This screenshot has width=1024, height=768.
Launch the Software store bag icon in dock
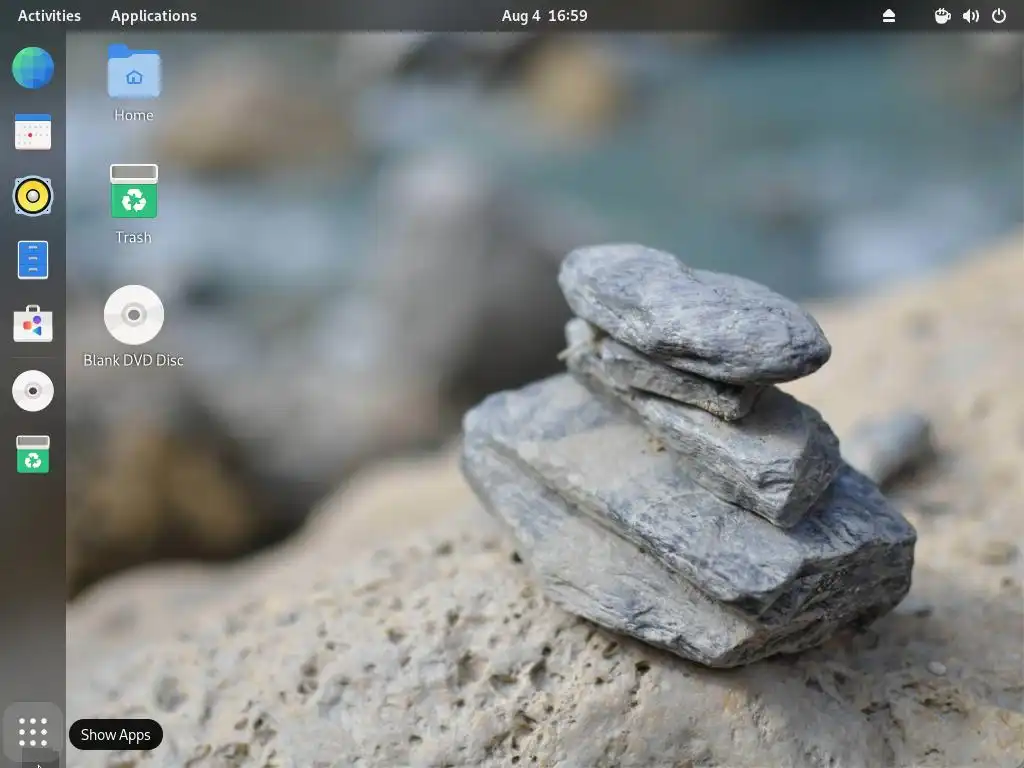coord(33,324)
